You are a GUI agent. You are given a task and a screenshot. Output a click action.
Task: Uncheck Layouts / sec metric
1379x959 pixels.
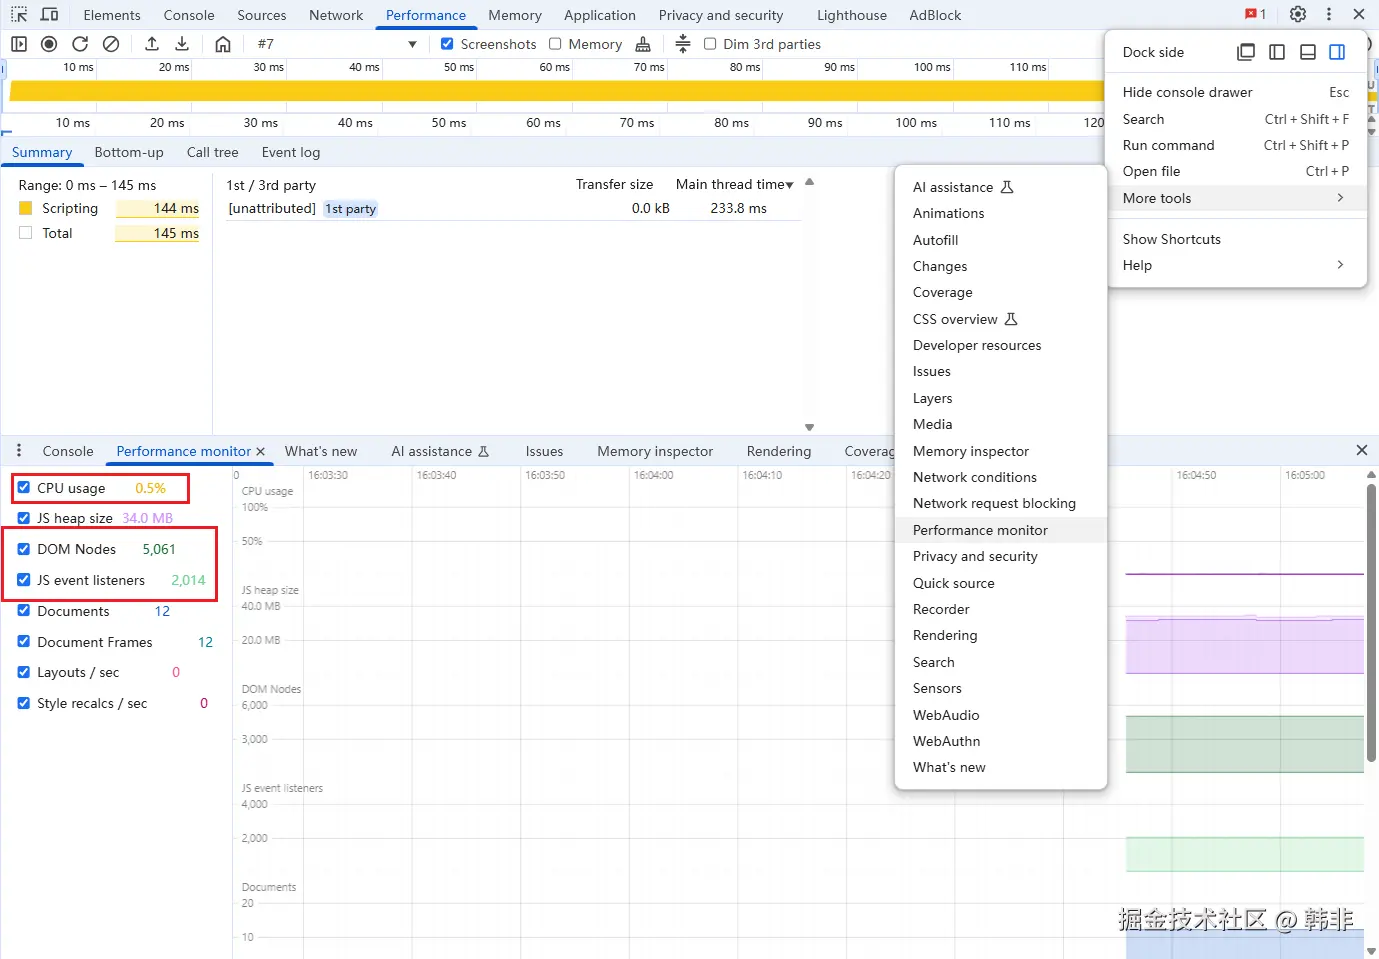pos(24,672)
